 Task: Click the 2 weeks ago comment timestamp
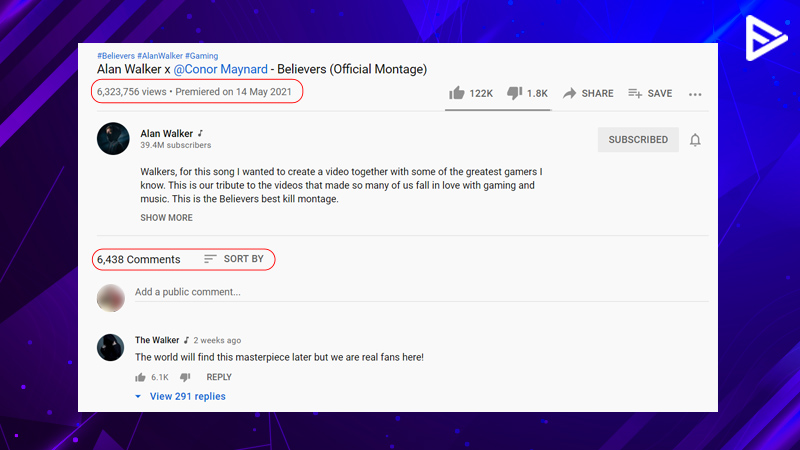pyautogui.click(x=217, y=340)
